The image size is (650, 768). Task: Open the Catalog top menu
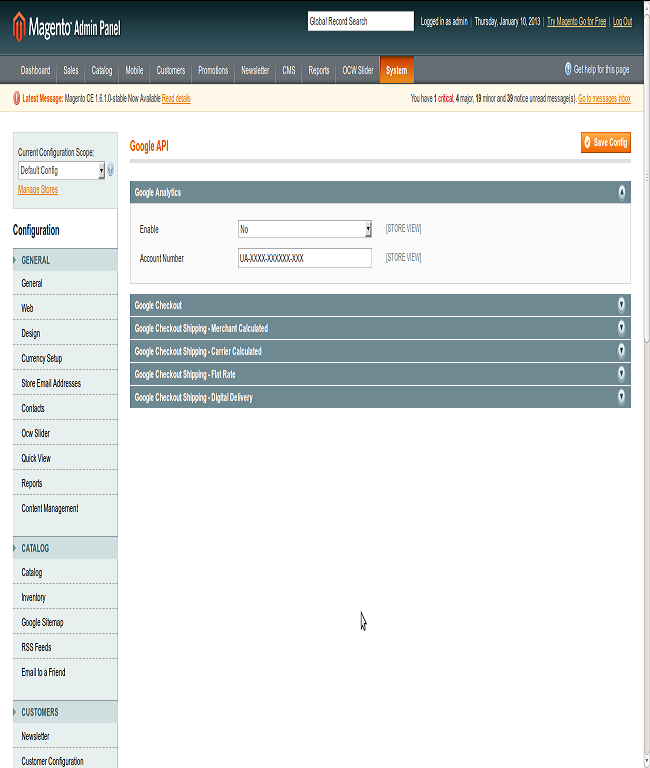tap(102, 70)
